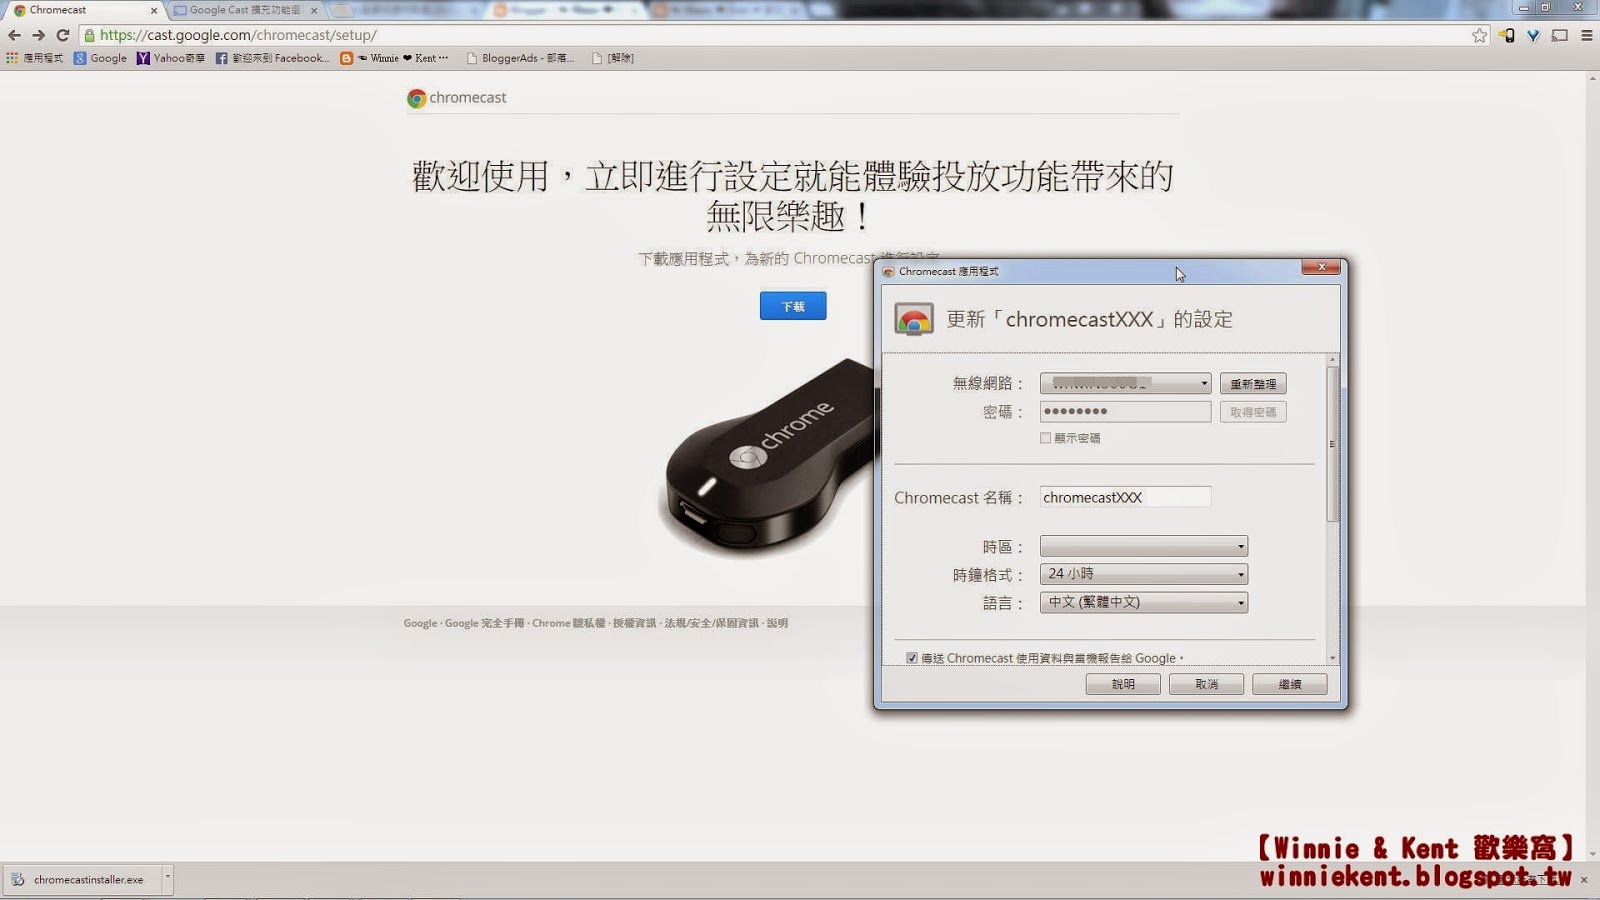Open the 無線網路 wireless network dropdown

1126,384
